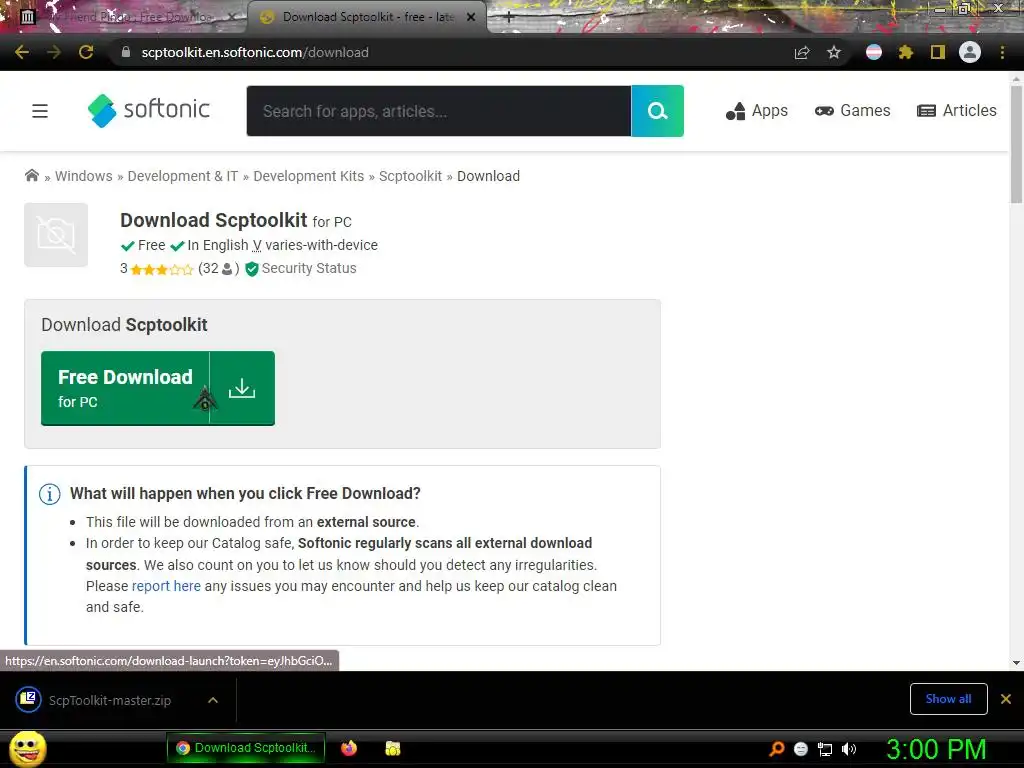
Task: Open the Games section
Action: 852,111
